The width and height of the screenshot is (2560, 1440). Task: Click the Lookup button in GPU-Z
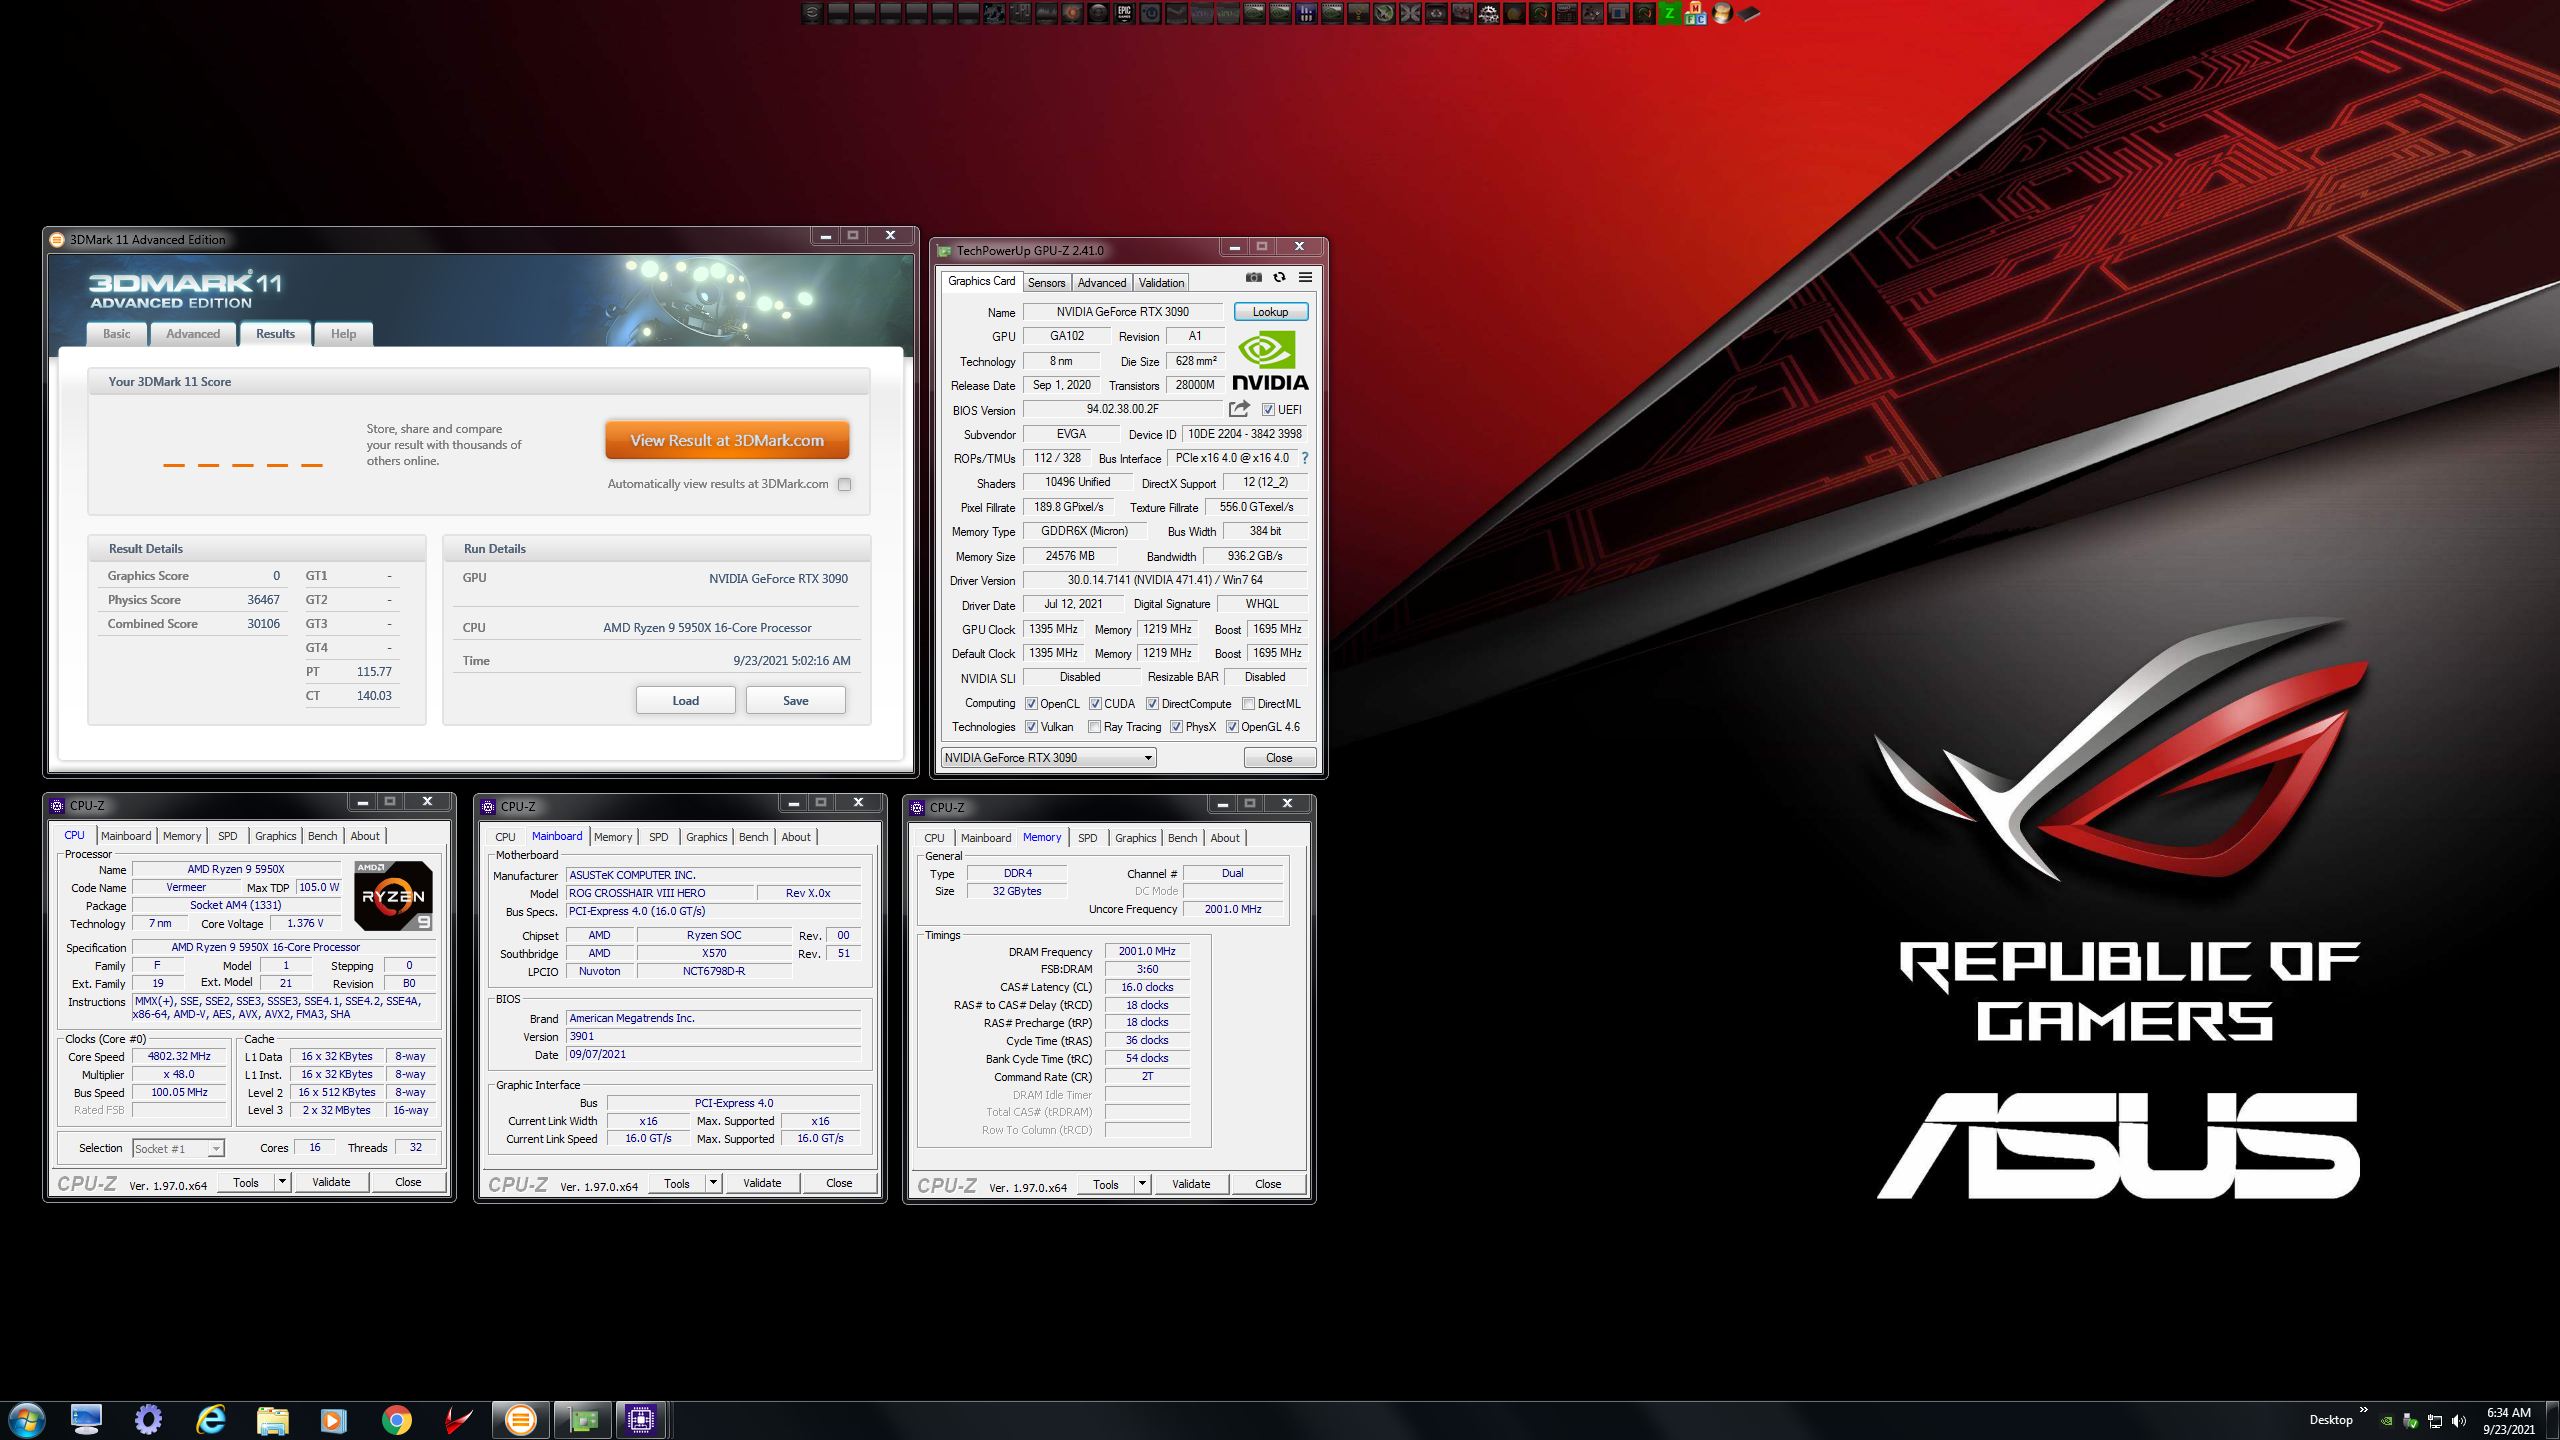[x=1270, y=312]
